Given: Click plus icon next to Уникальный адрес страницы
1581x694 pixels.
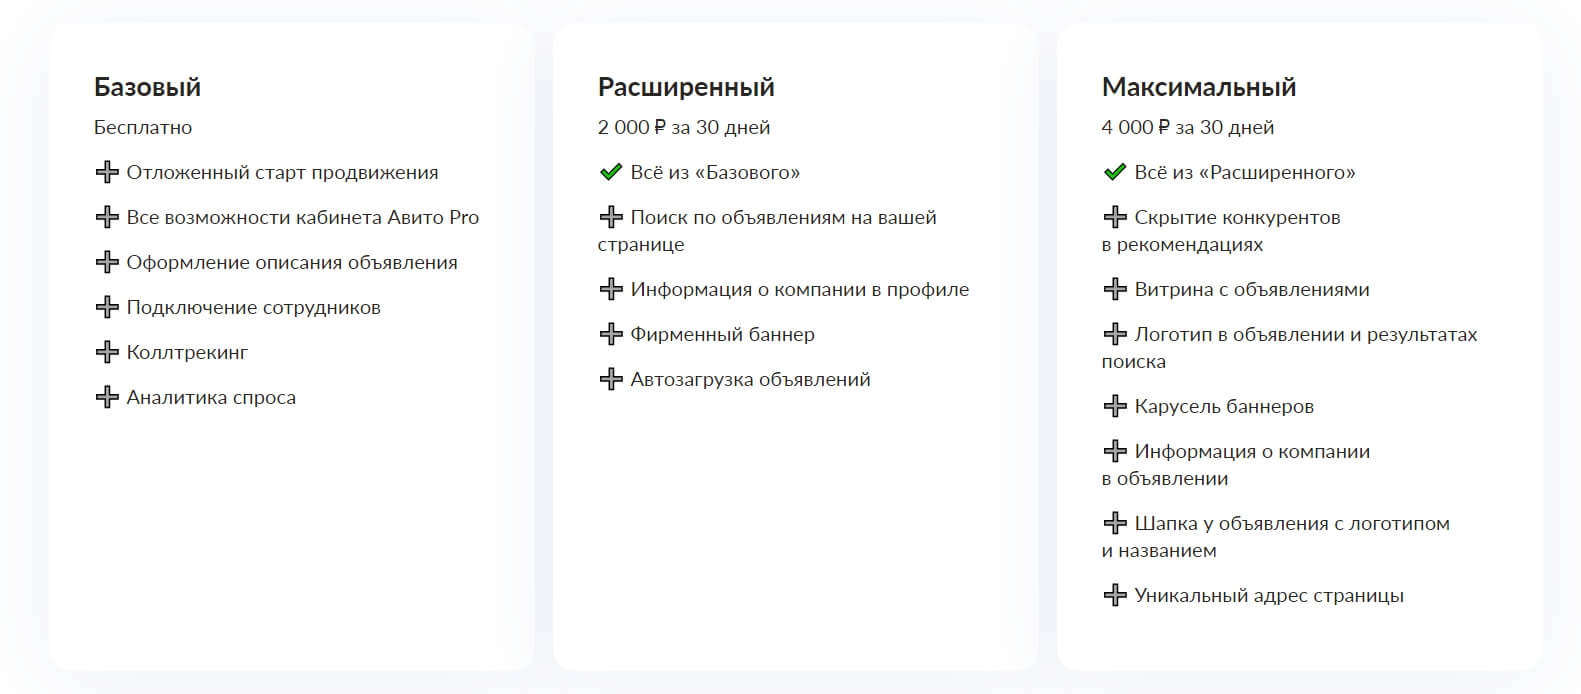Looking at the screenshot, I should (x=1115, y=595).
